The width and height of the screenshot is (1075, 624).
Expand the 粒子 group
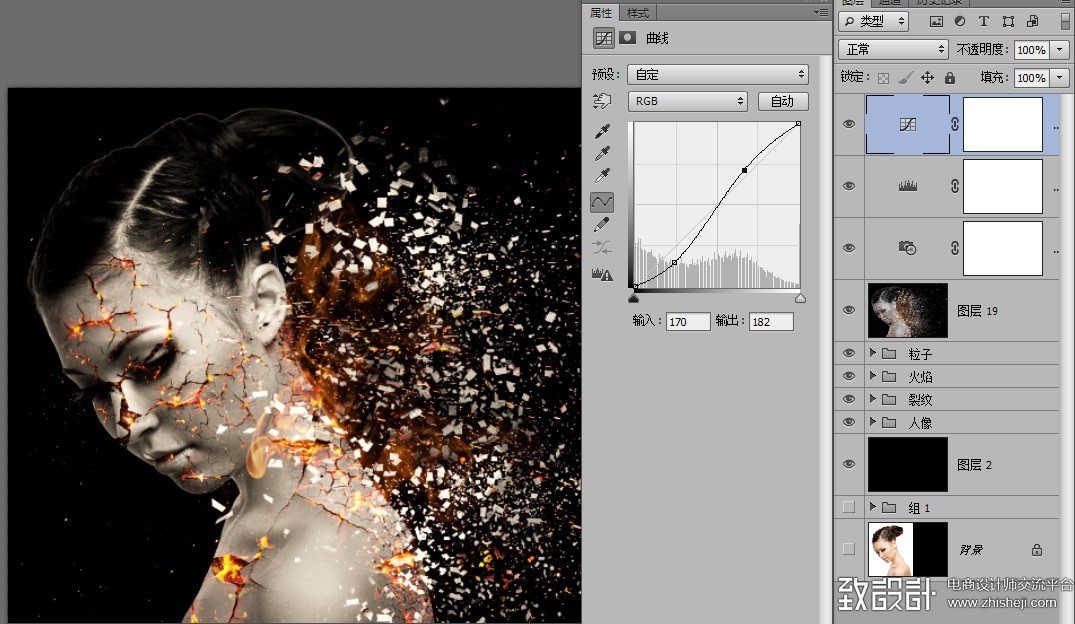[x=873, y=353]
